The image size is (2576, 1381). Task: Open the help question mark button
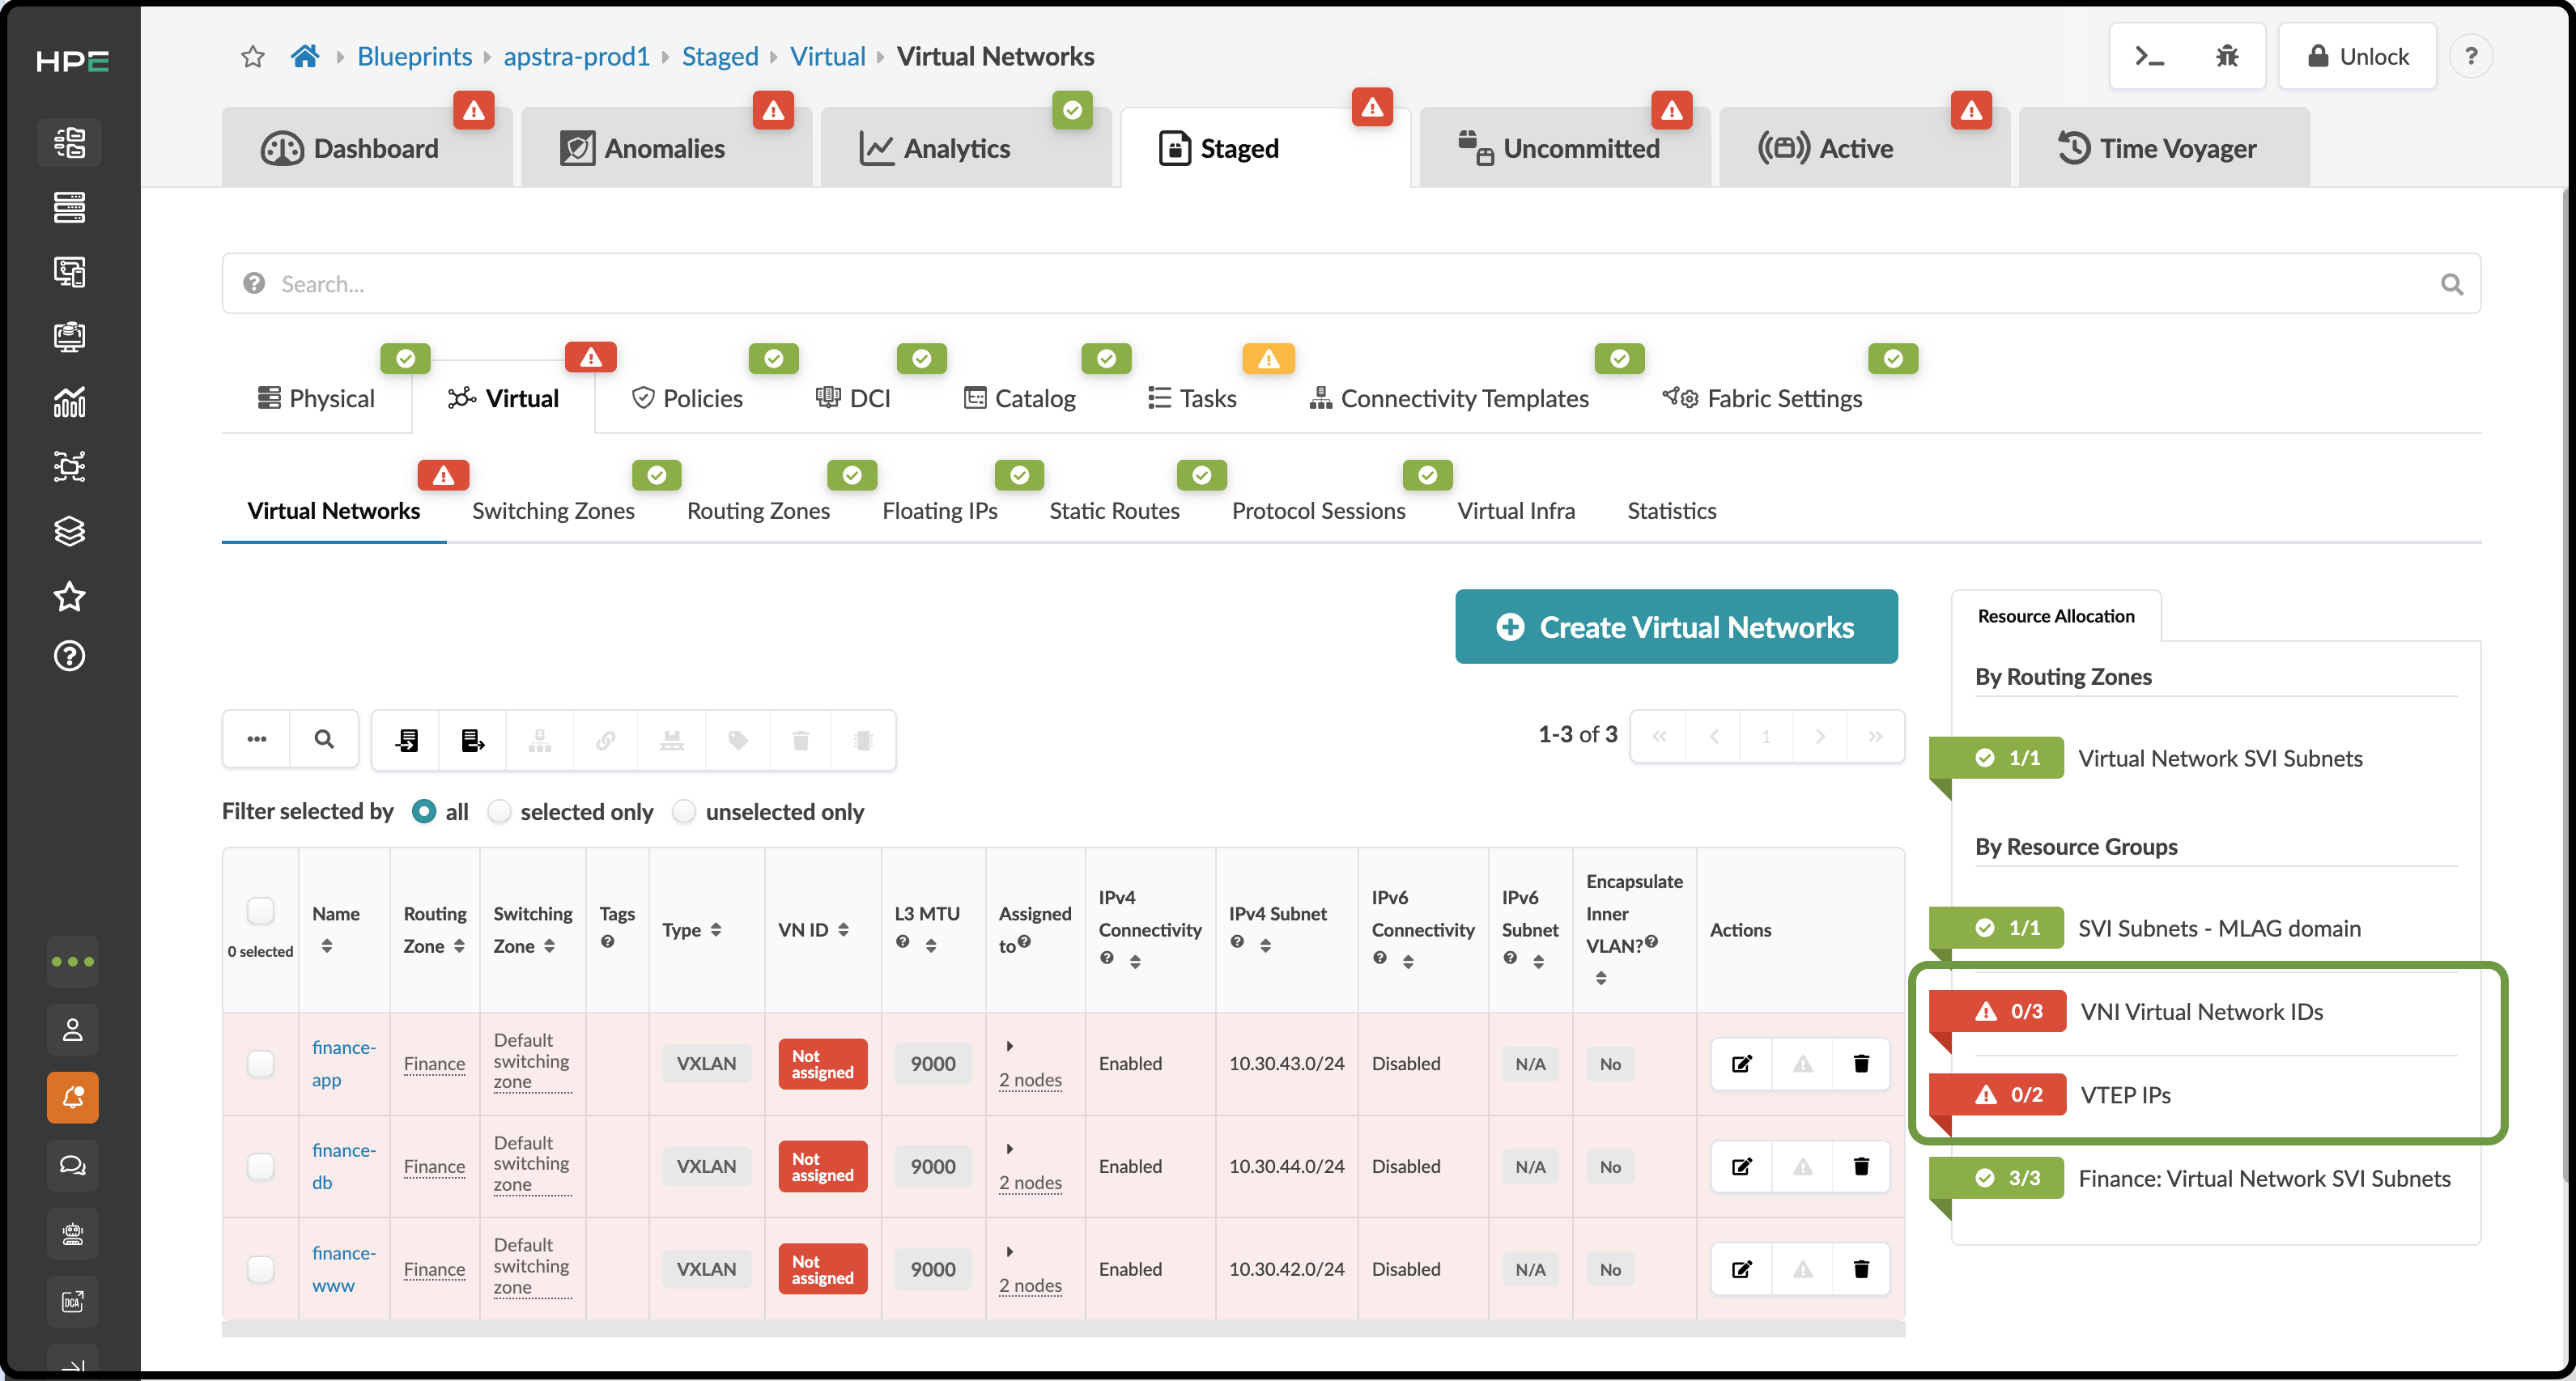click(x=2470, y=56)
